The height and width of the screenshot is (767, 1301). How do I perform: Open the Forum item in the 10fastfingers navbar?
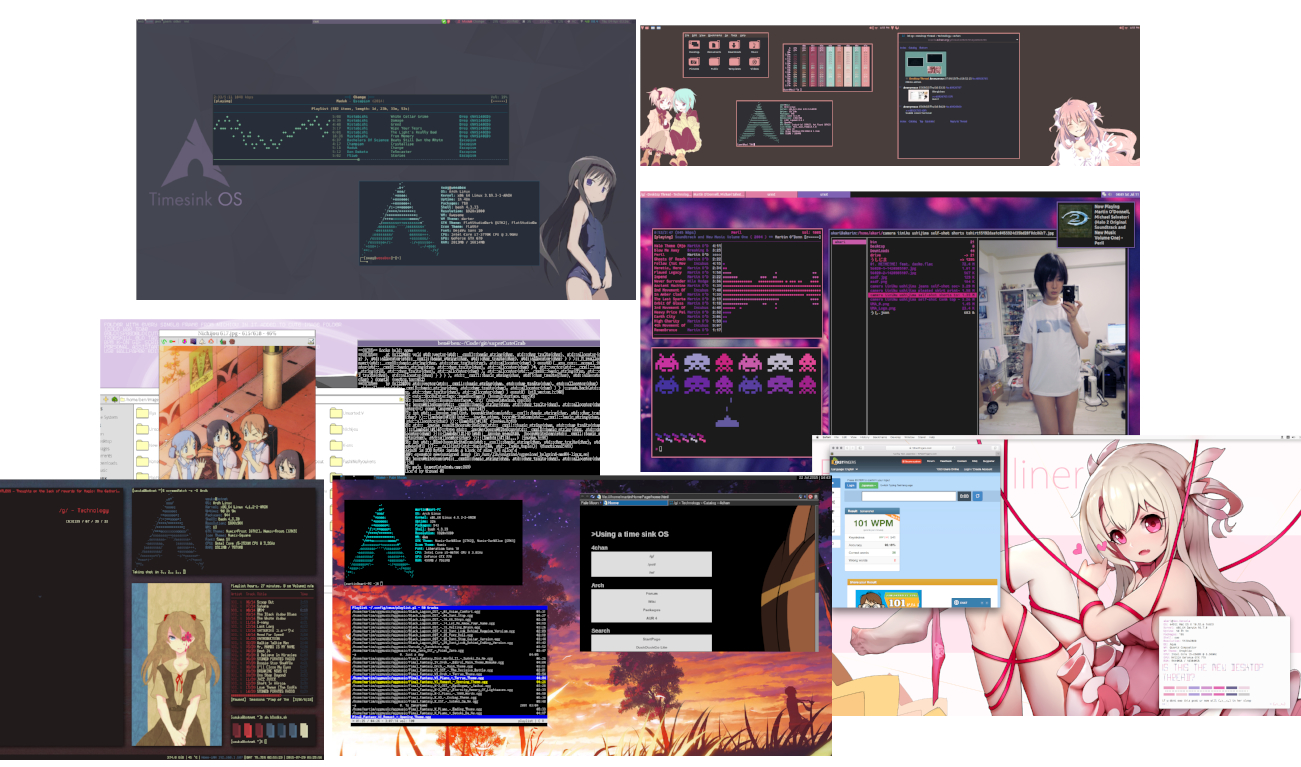point(931,461)
